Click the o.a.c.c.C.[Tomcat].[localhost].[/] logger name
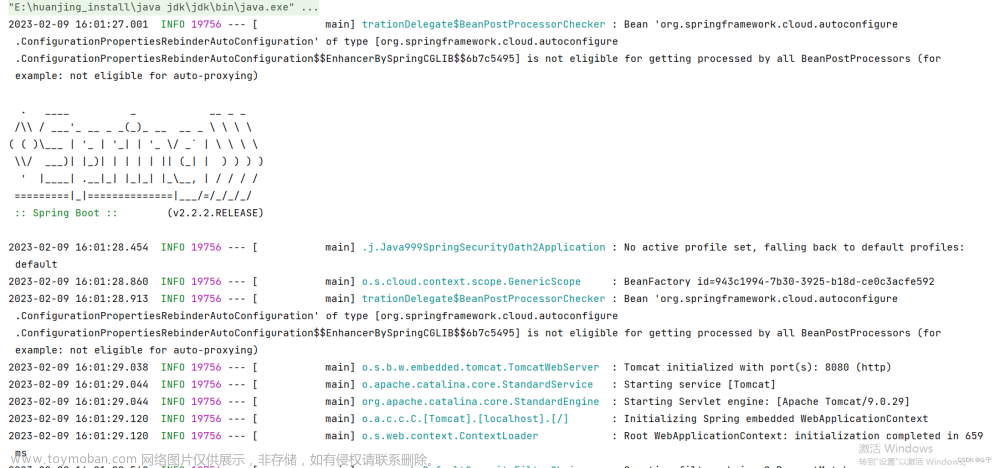 (465, 420)
